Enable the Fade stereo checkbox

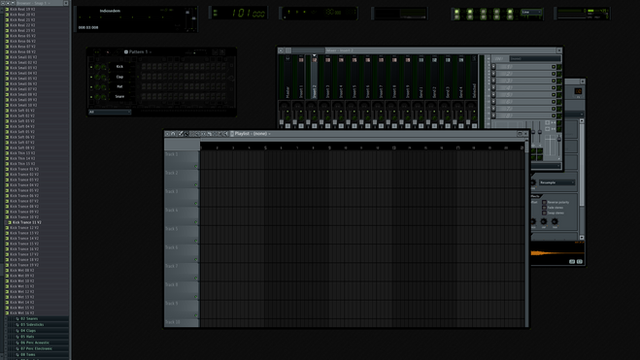[544, 208]
